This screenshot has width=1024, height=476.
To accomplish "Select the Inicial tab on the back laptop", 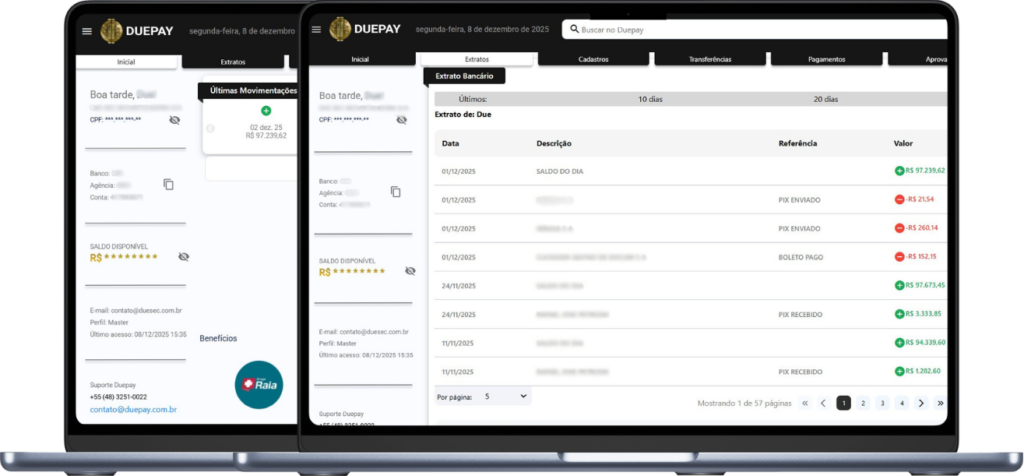I will 126,62.
